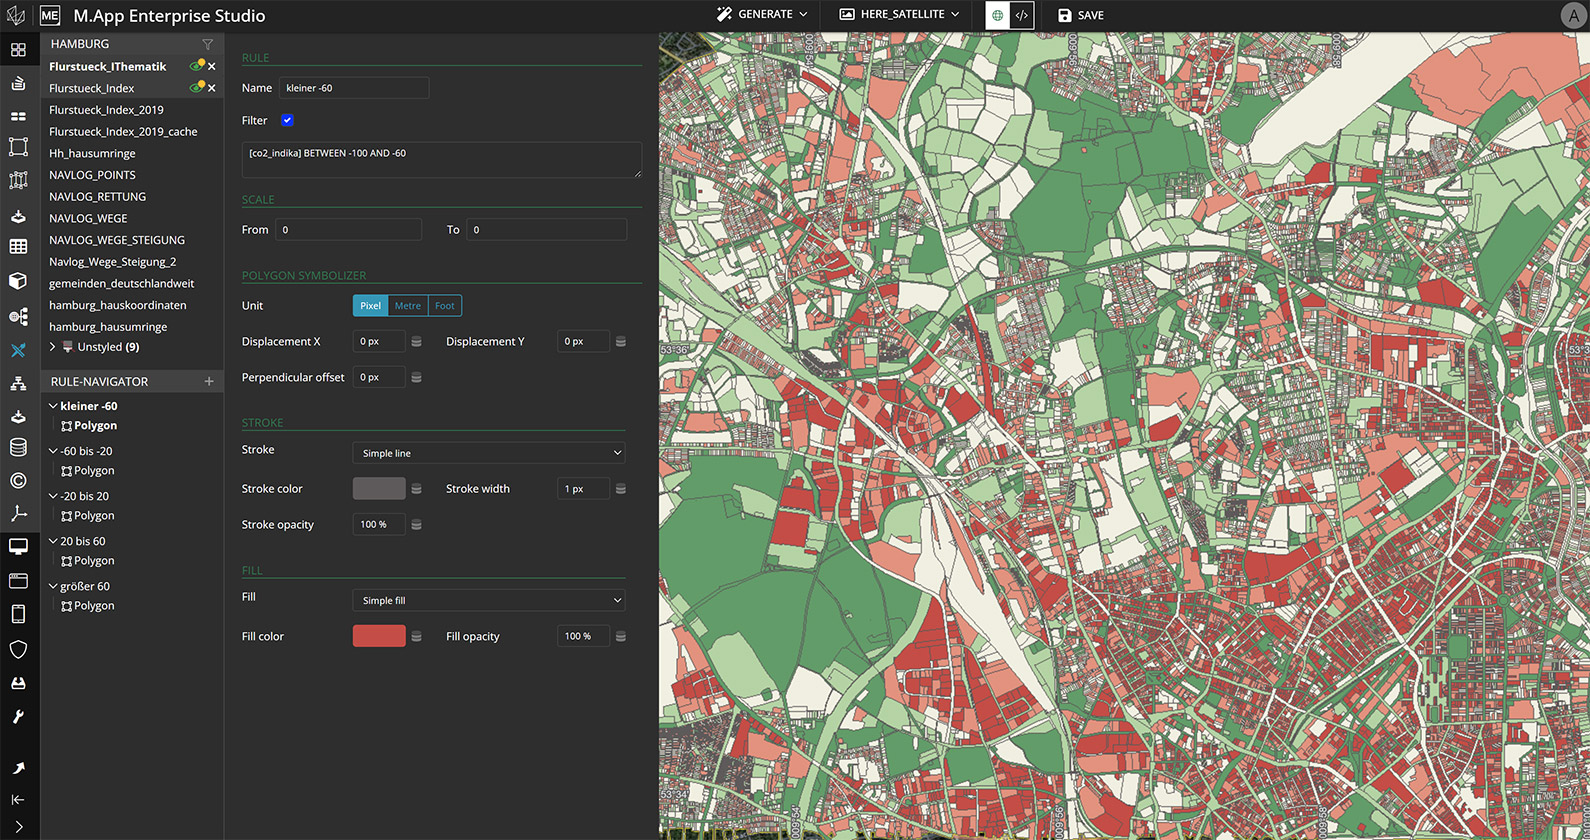This screenshot has width=1590, height=840.
Task: Collapse the -60 bis -20 rule
Action: (x=53, y=451)
